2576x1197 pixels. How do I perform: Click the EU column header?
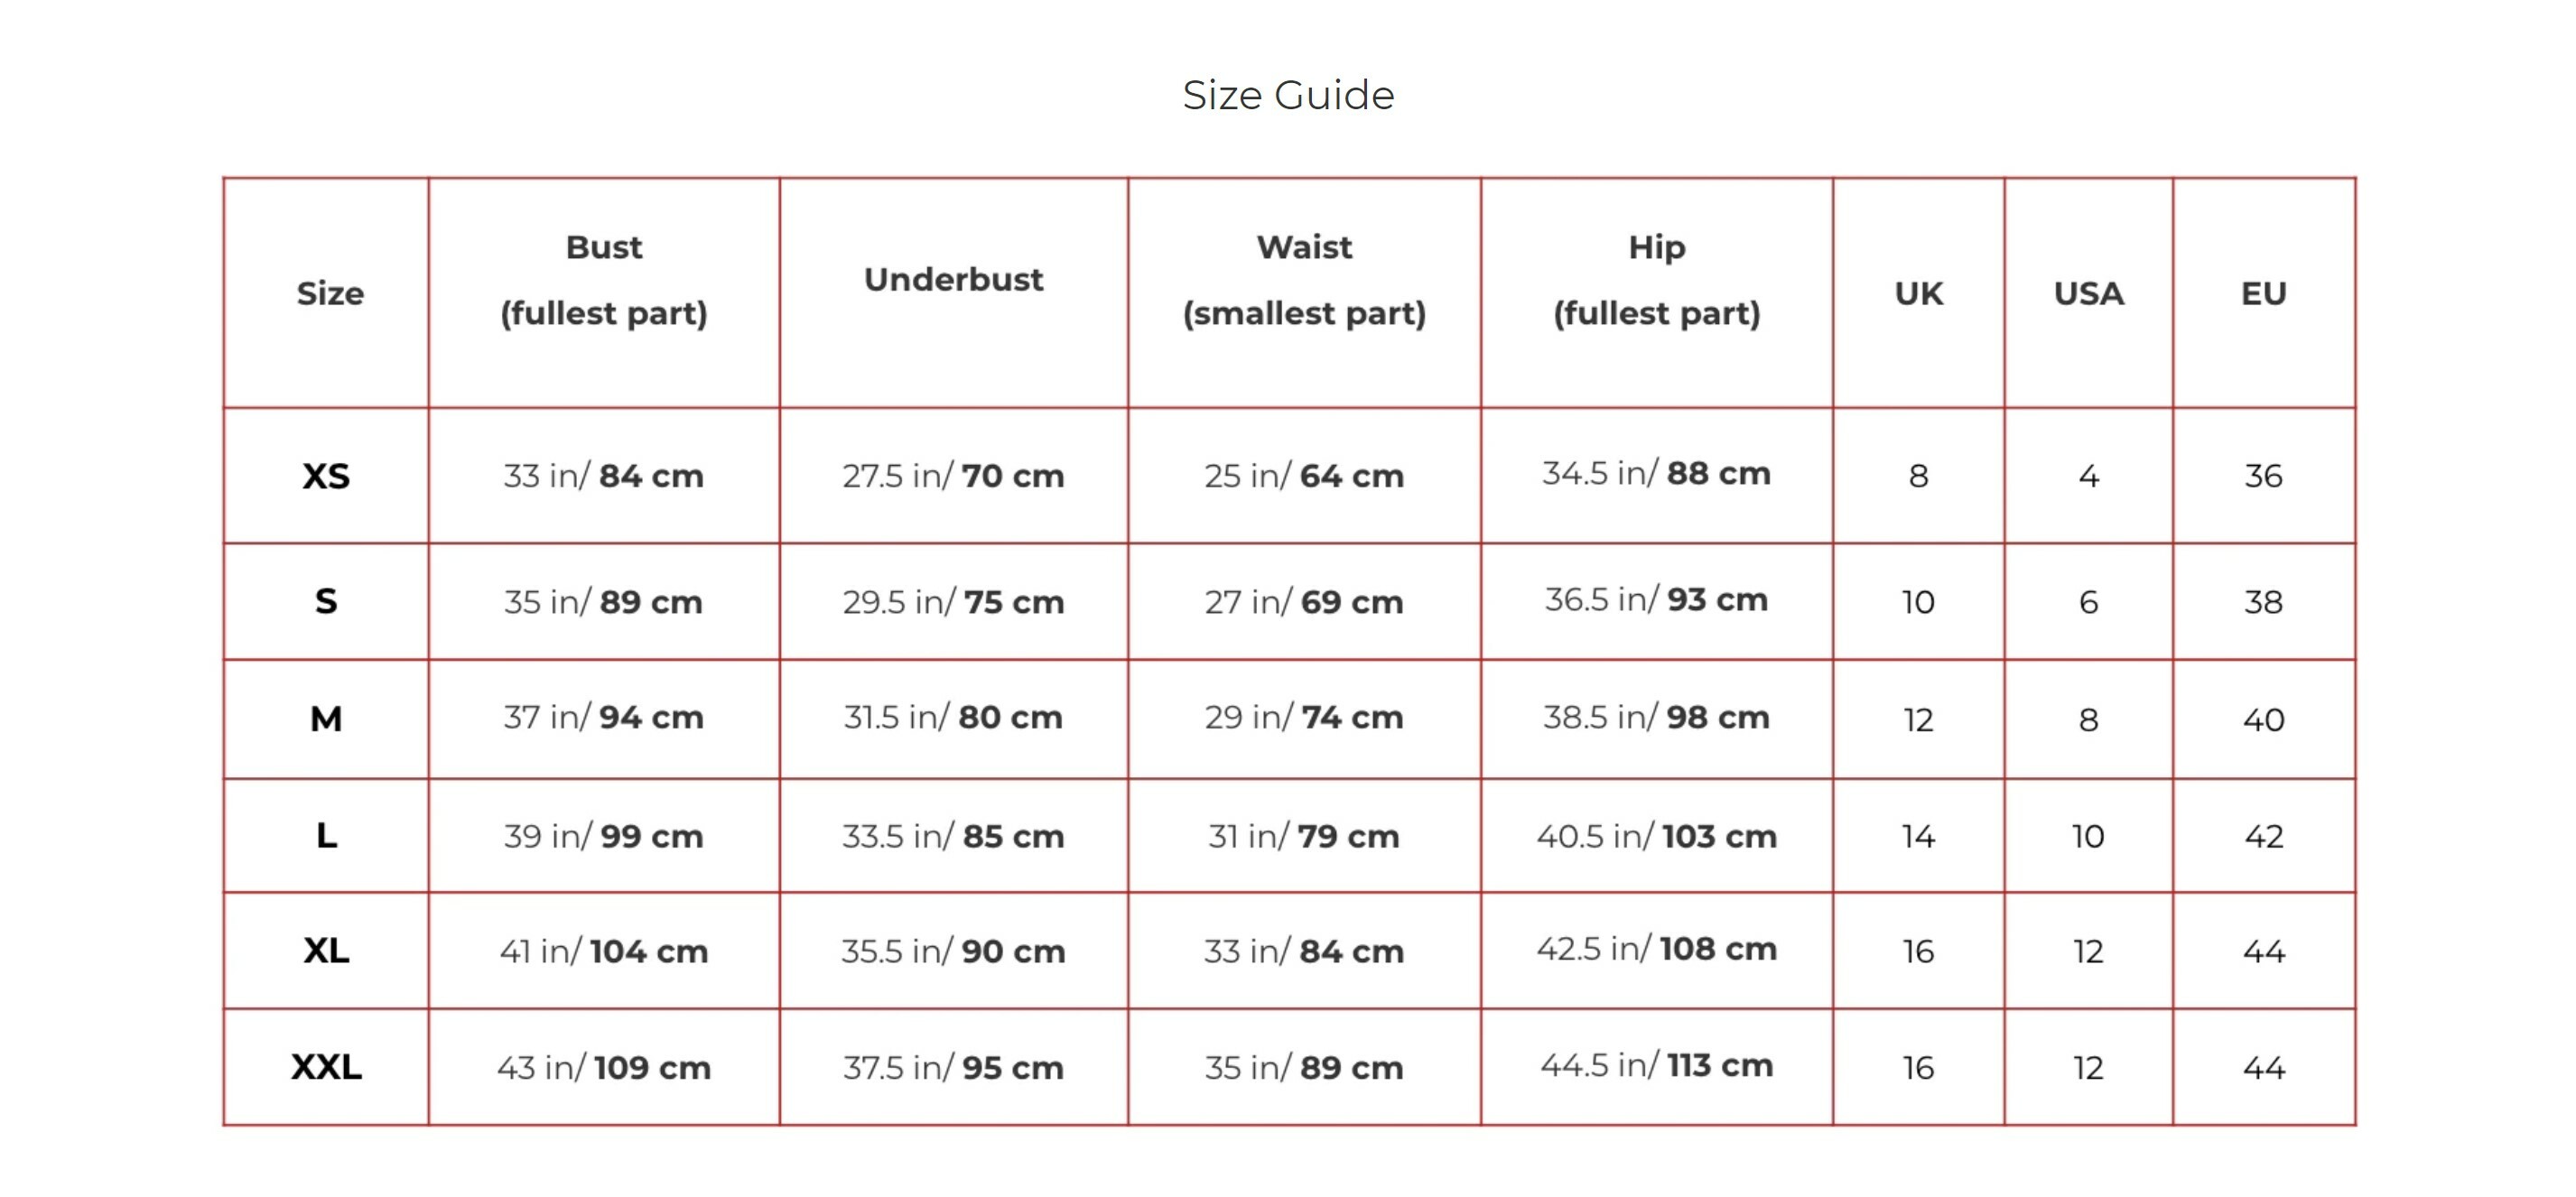coord(2263,293)
